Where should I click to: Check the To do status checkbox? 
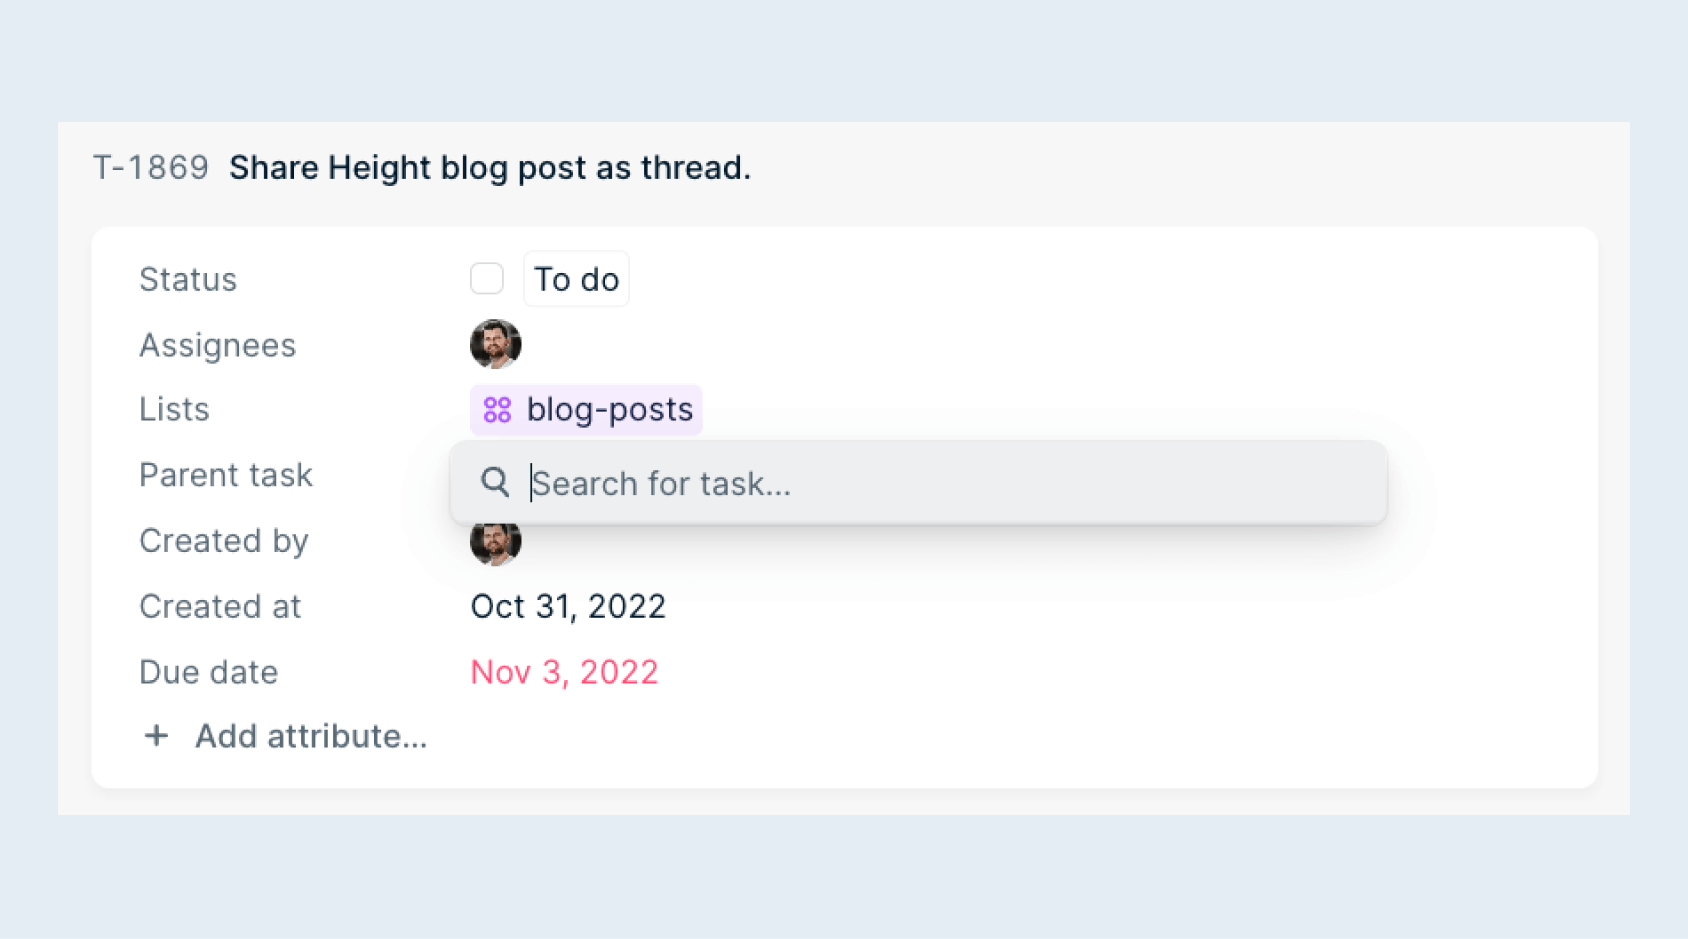point(487,278)
